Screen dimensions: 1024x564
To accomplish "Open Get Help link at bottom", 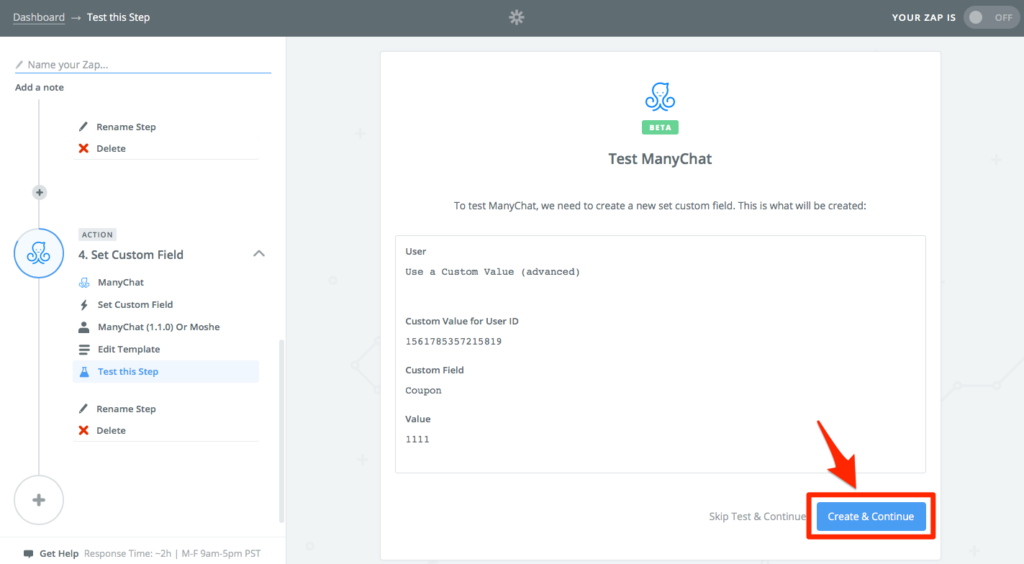I will tap(59, 554).
